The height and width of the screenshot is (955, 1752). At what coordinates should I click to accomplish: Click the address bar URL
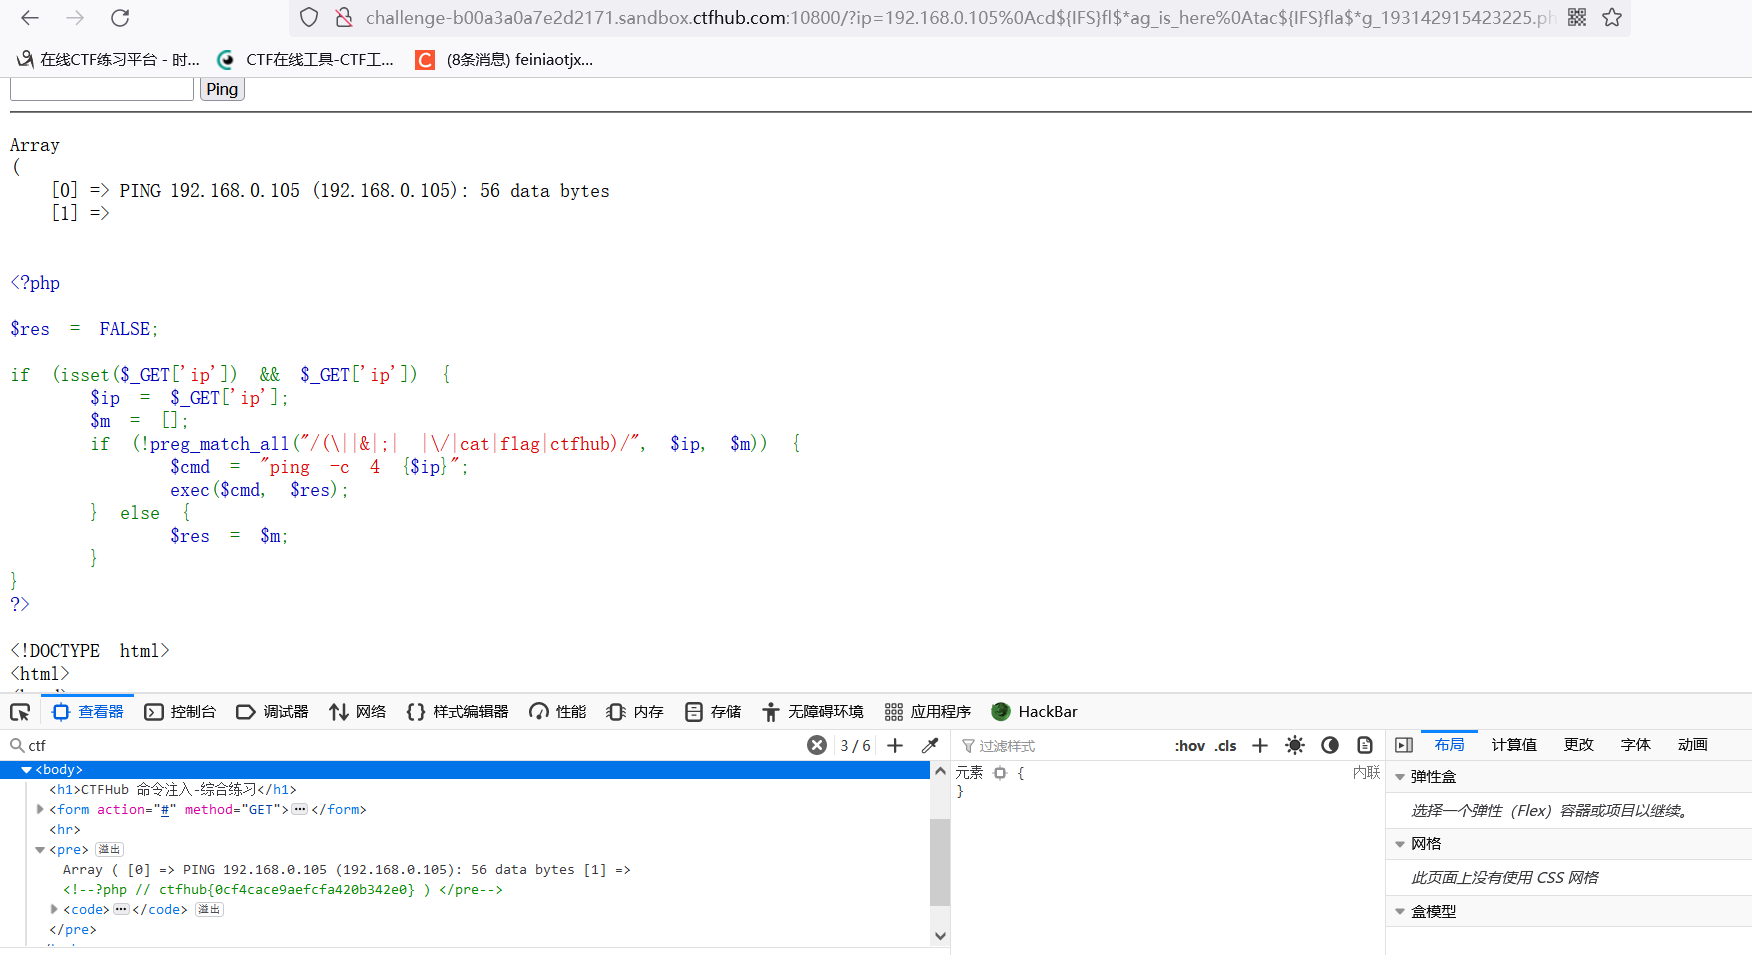[960, 18]
